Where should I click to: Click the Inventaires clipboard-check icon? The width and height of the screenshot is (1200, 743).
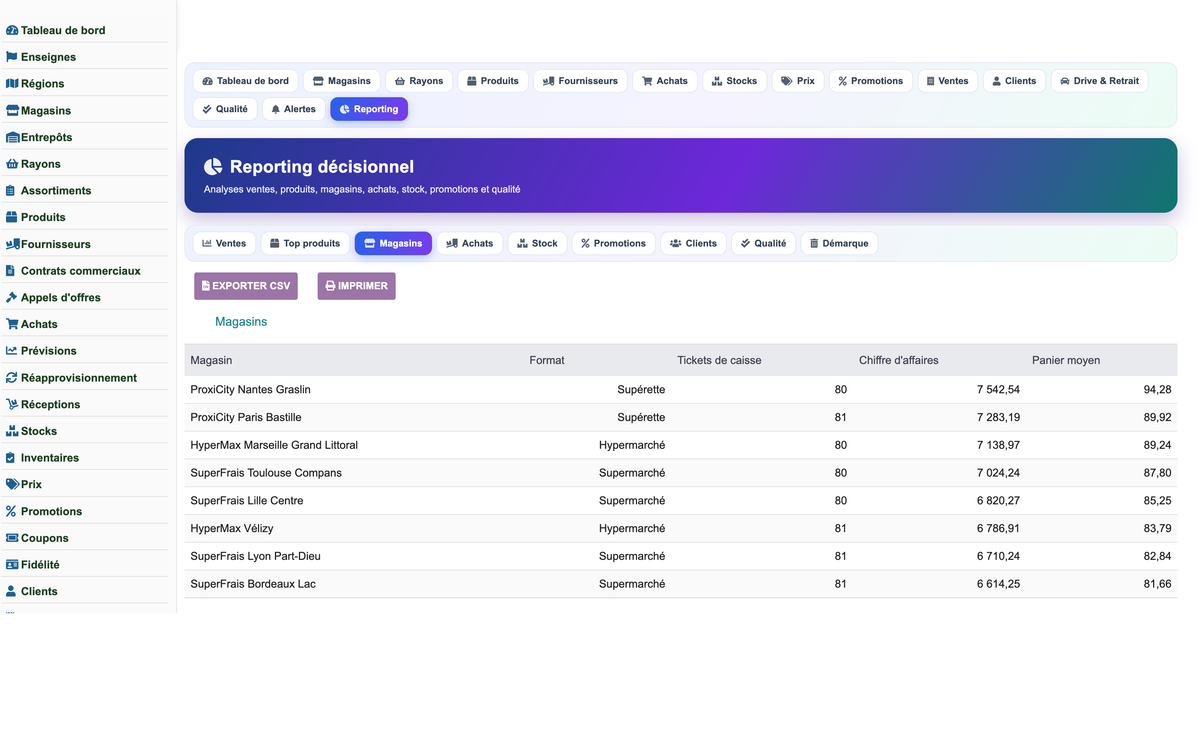(11, 457)
